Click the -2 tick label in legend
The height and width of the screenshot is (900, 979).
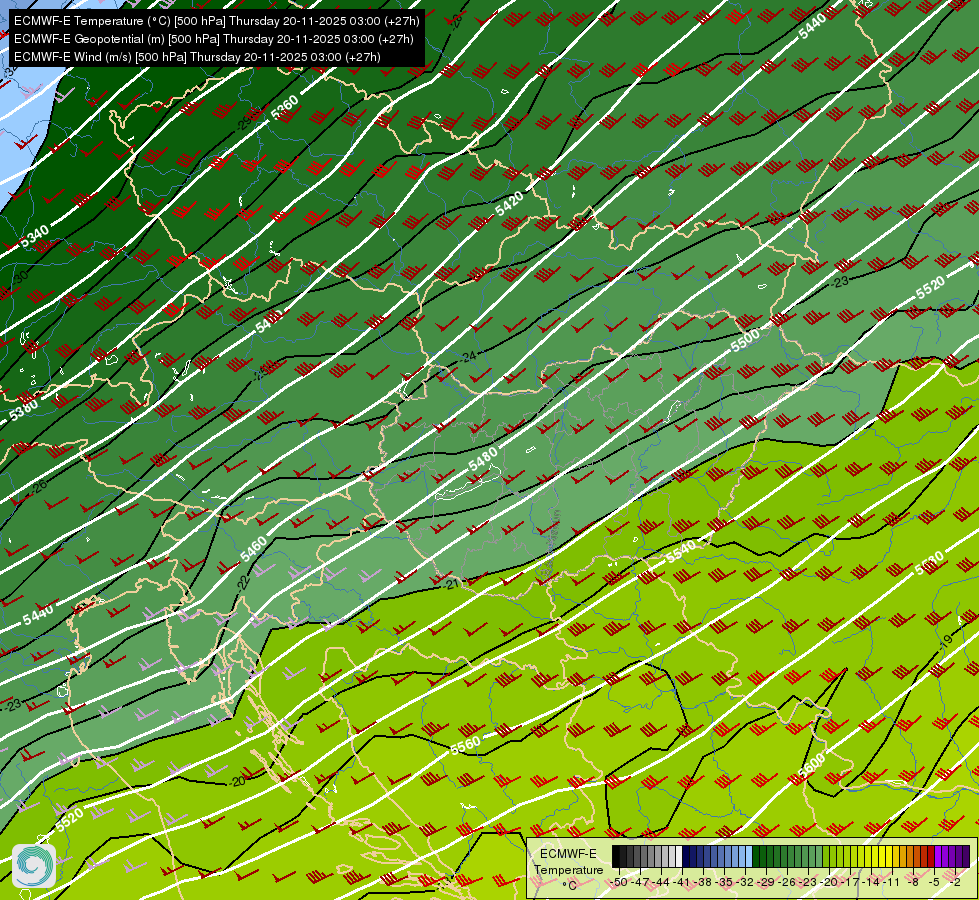coord(956,883)
